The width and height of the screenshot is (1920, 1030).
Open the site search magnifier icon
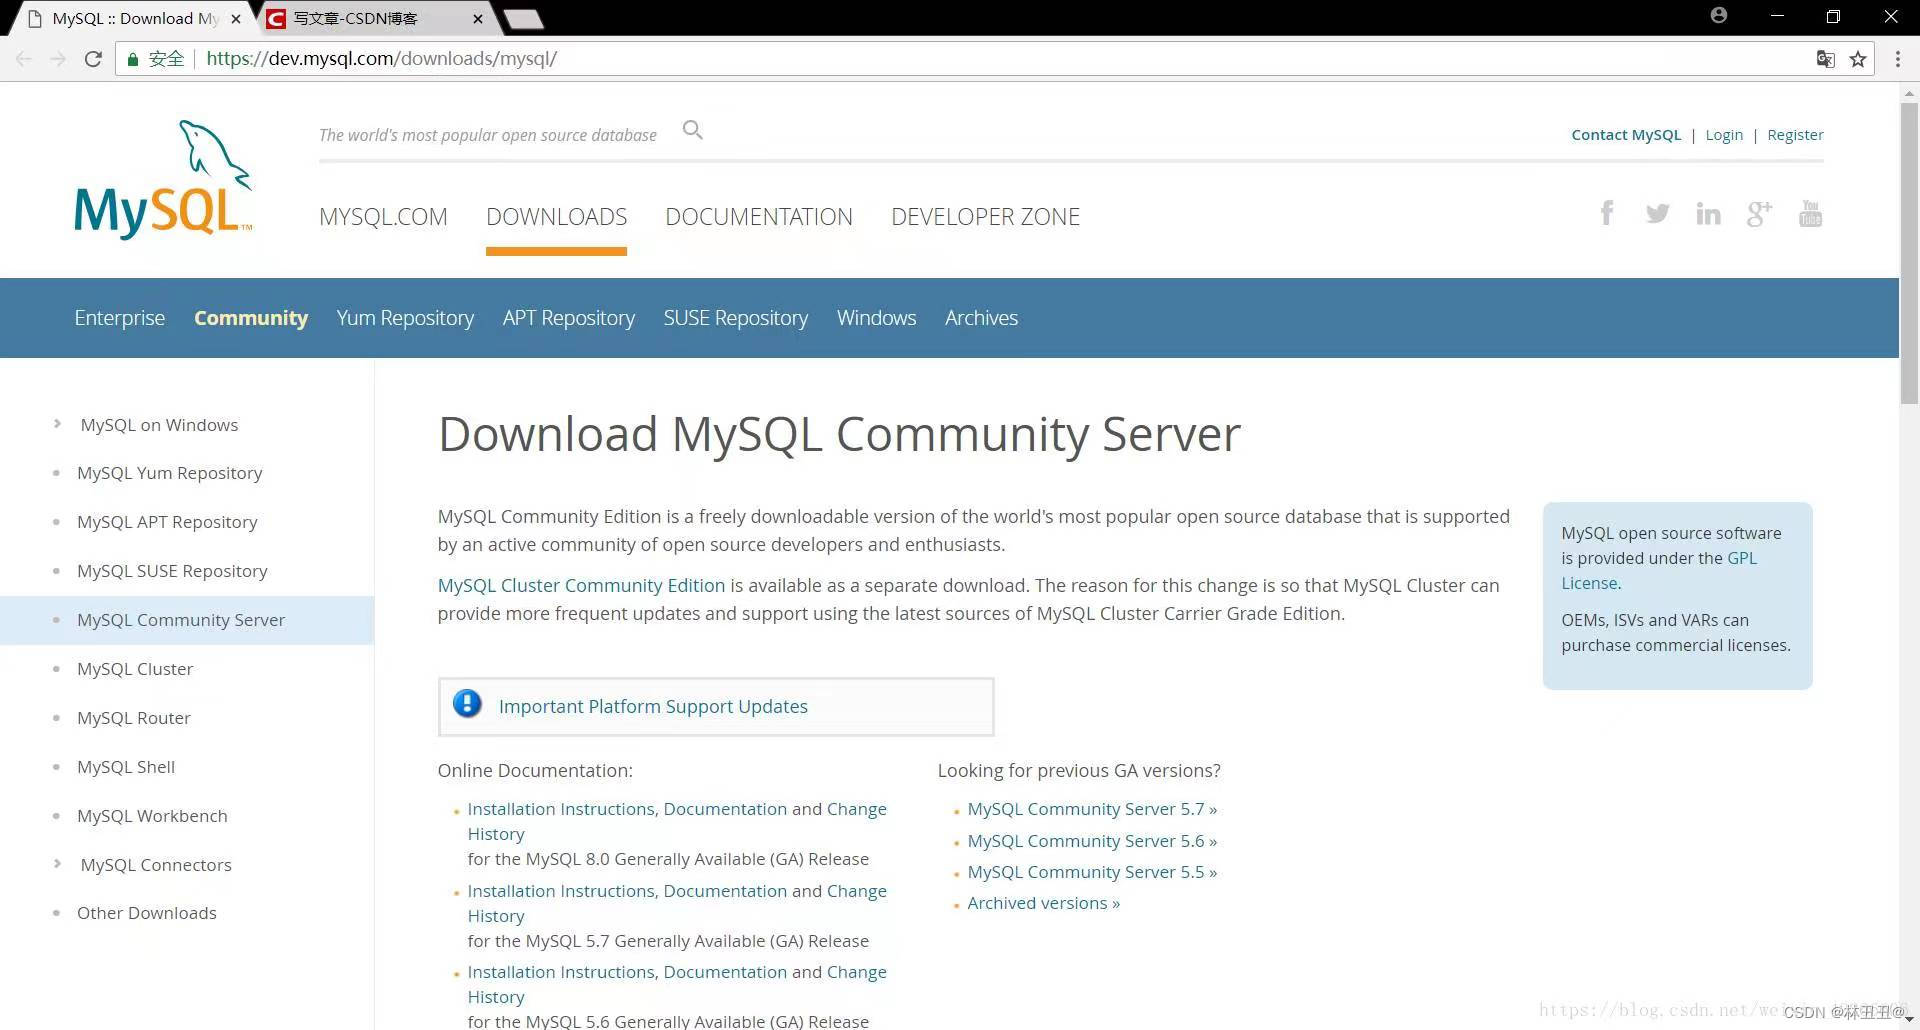[692, 130]
